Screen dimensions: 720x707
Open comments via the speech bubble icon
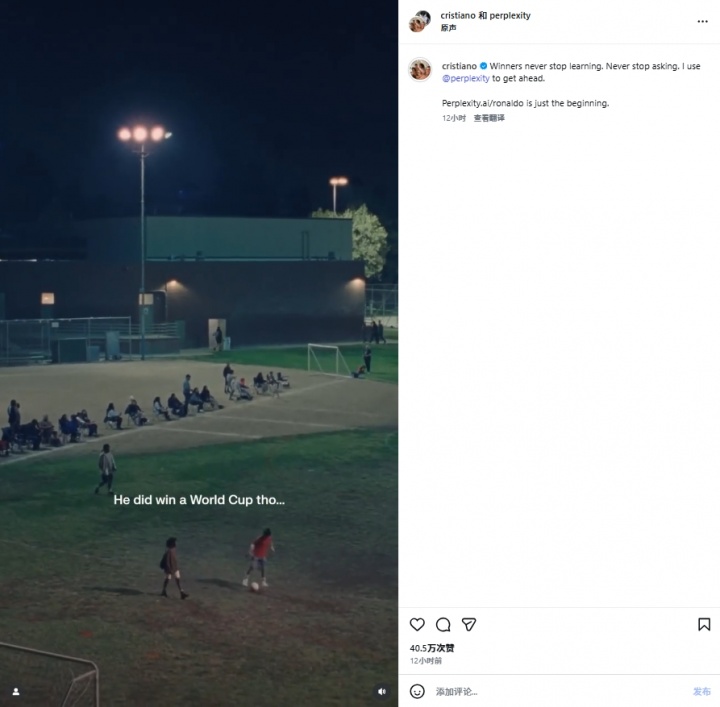(443, 624)
